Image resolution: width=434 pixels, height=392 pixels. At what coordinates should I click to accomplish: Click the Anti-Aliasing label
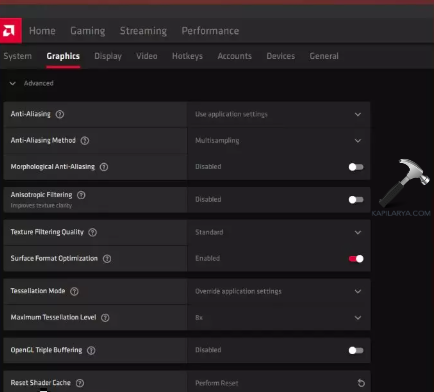[x=30, y=114]
